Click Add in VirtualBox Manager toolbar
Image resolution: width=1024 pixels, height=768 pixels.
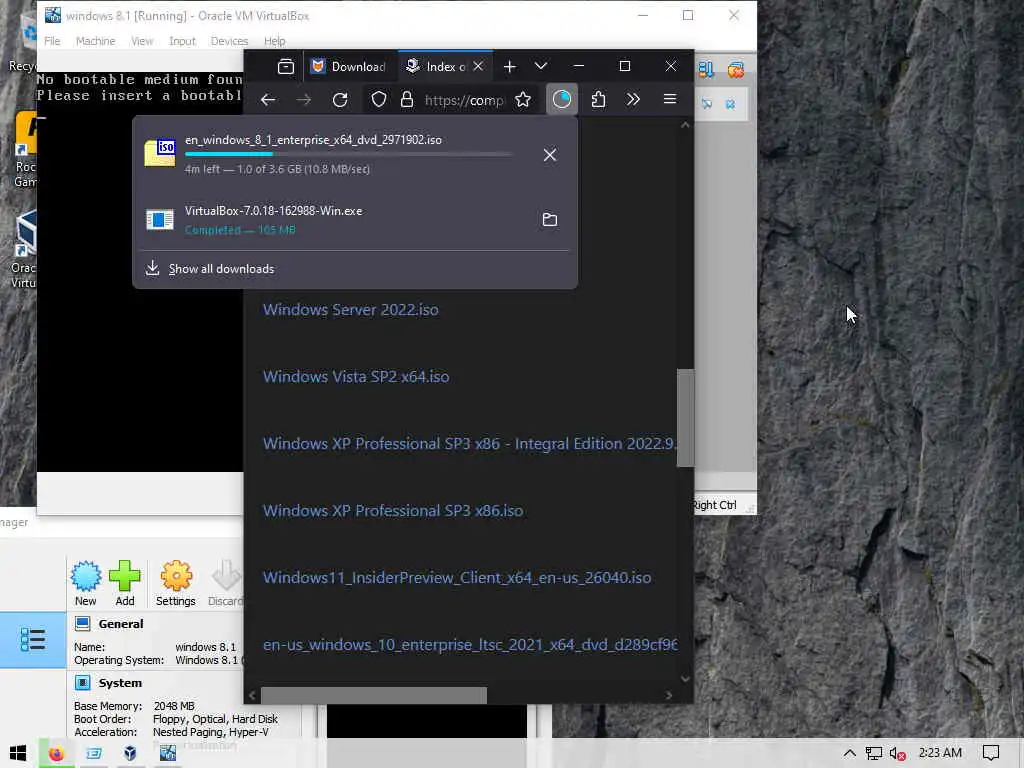[x=125, y=583]
